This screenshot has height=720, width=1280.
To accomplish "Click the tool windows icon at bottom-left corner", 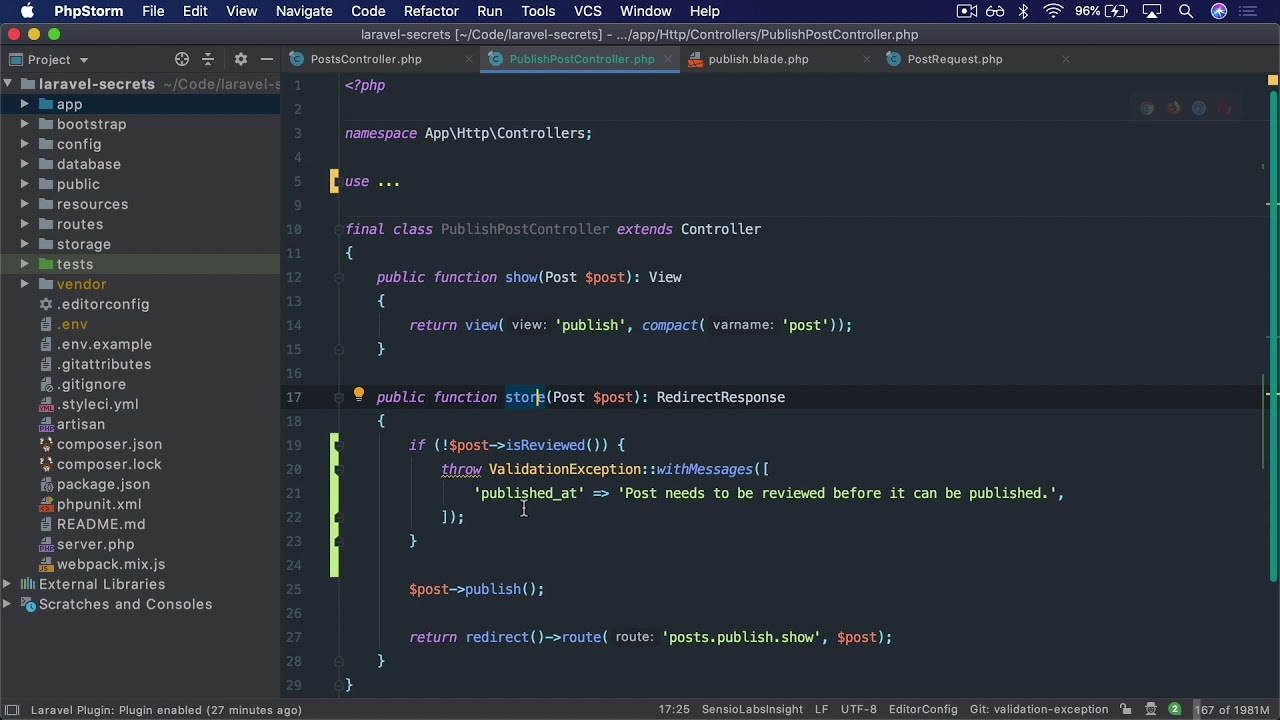I will pos(11,709).
